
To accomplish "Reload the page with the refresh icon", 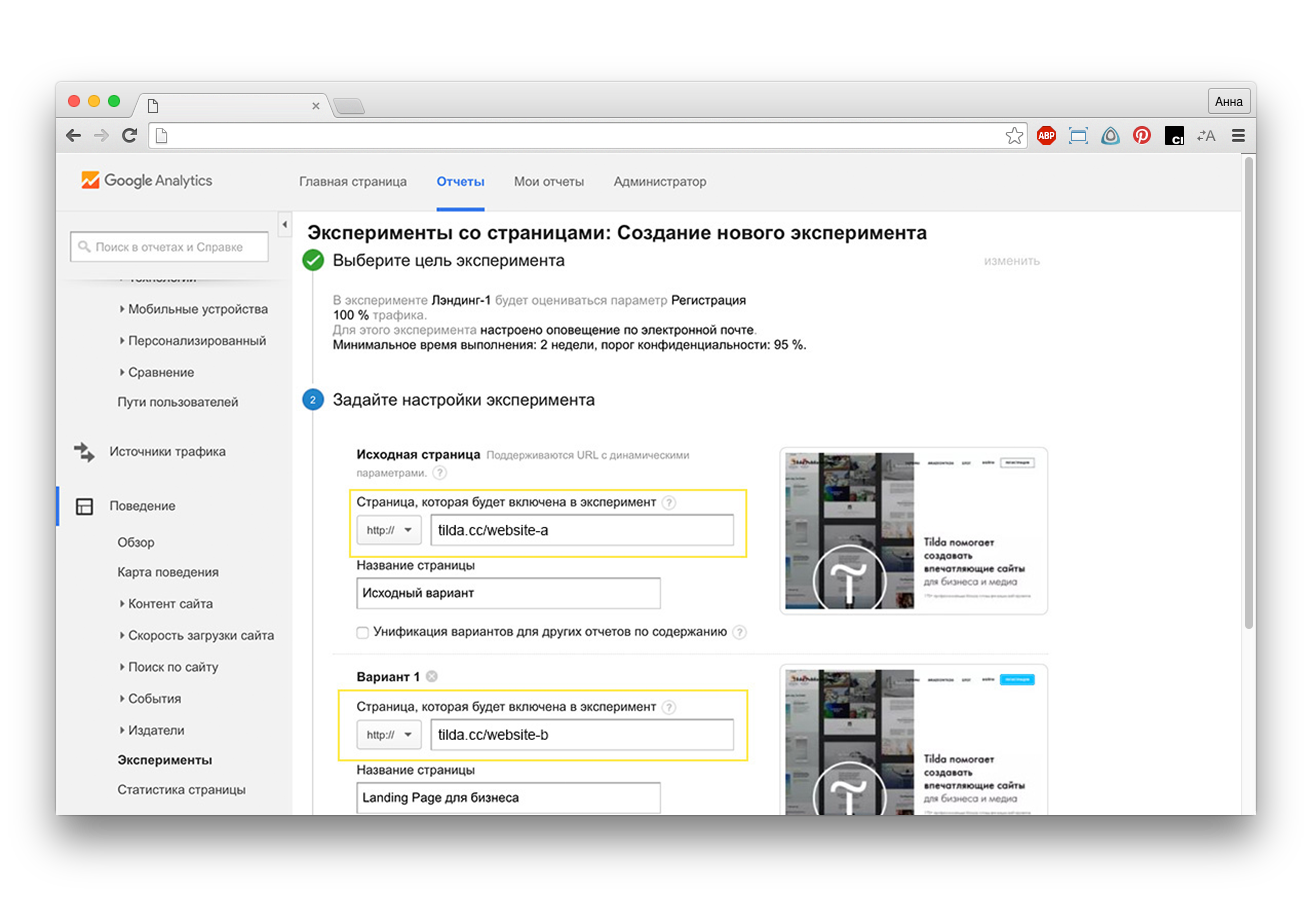I will pyautogui.click(x=129, y=136).
